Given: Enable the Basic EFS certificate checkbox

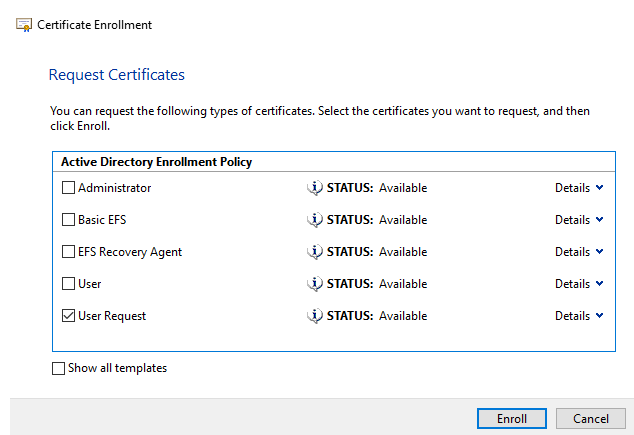Looking at the screenshot, I should [x=69, y=220].
